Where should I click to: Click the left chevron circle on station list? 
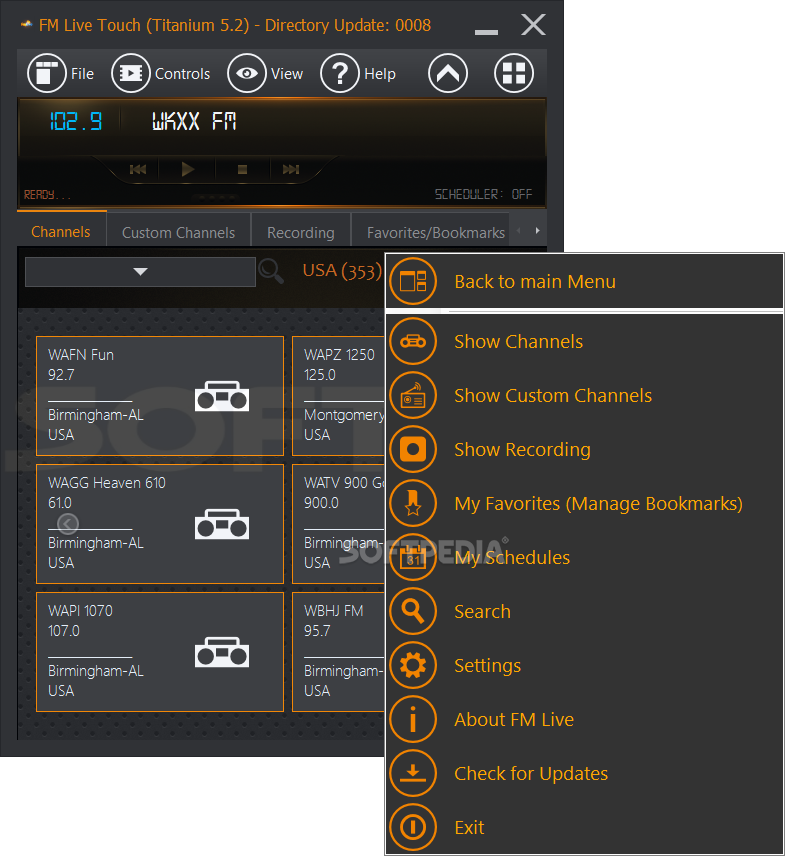pyautogui.click(x=68, y=524)
